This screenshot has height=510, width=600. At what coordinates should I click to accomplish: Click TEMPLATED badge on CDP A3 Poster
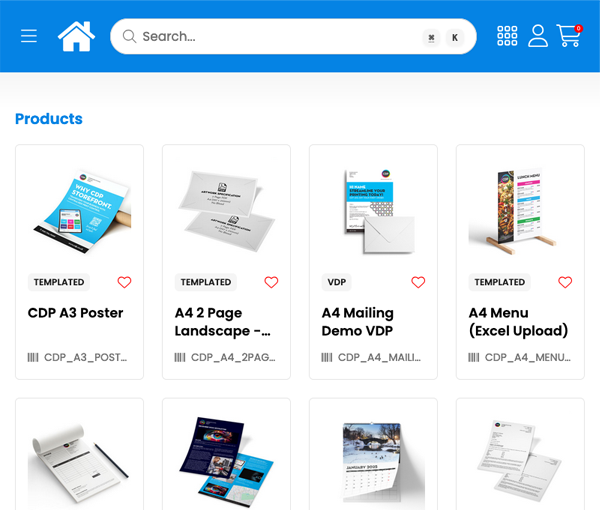pyautogui.click(x=59, y=282)
